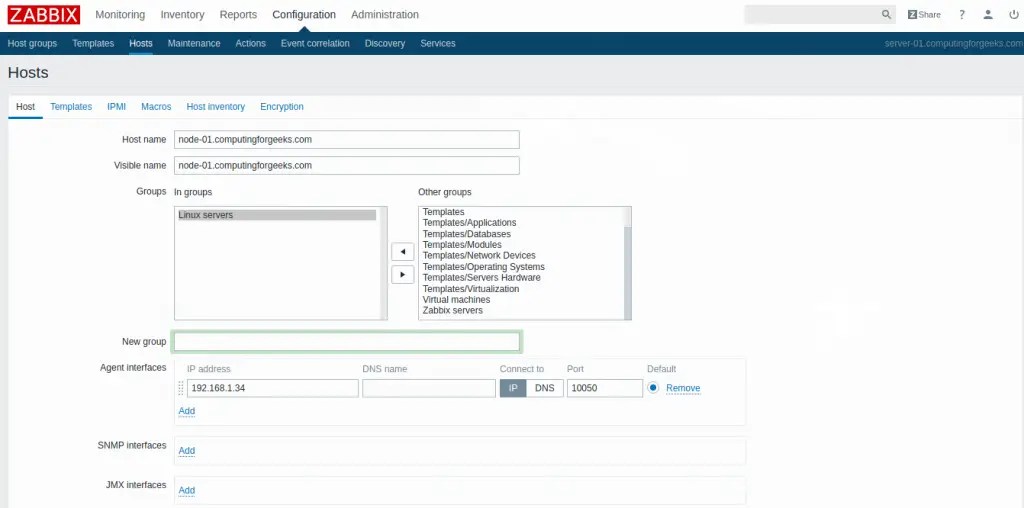Click the Host name field
Screen dimensions: 1024x508
347,139
